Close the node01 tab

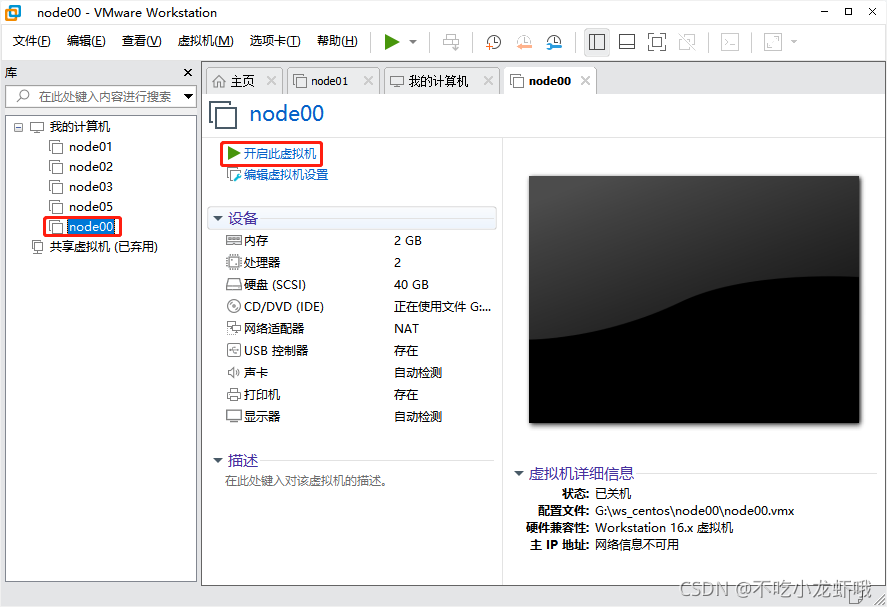[368, 81]
